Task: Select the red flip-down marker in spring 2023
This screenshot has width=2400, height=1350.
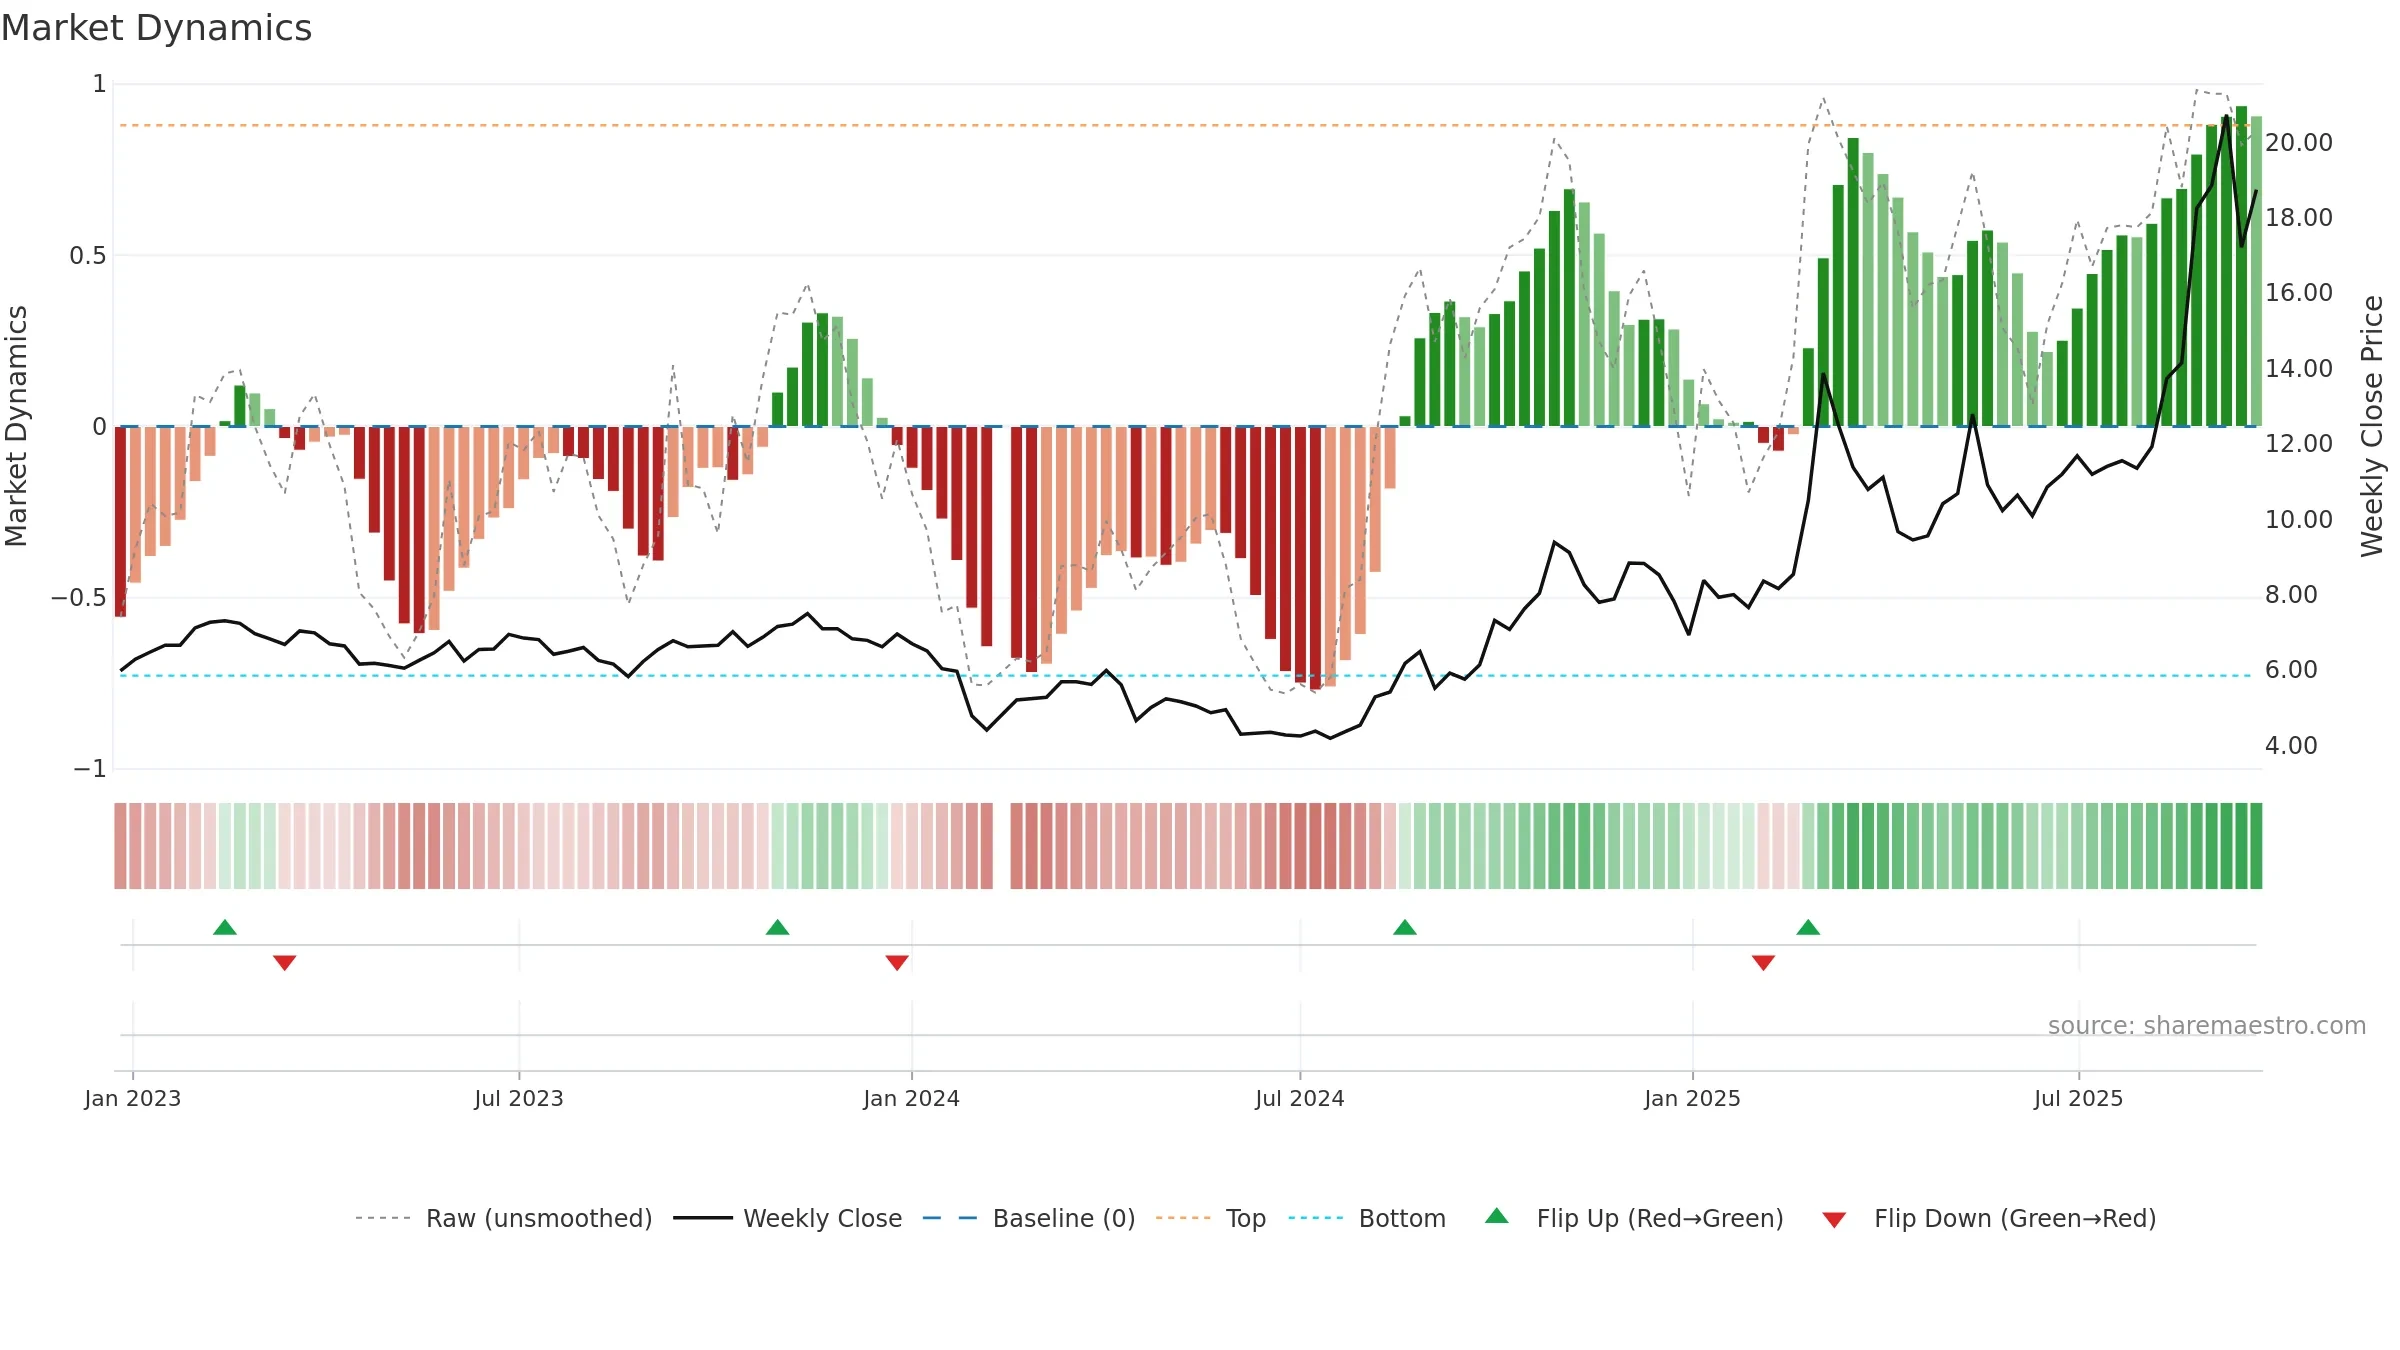Action: tap(285, 962)
